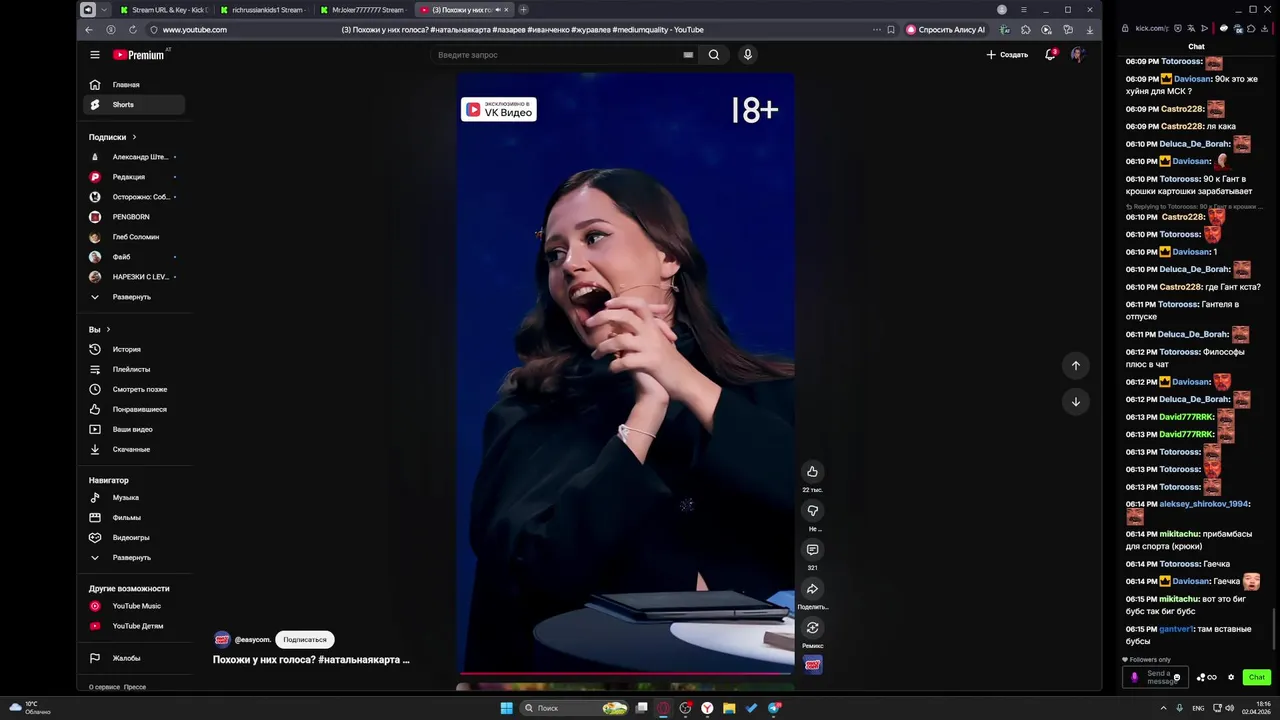This screenshot has height=720, width=1280.
Task: Click Подписаться subscribe button
Action: pos(305,639)
